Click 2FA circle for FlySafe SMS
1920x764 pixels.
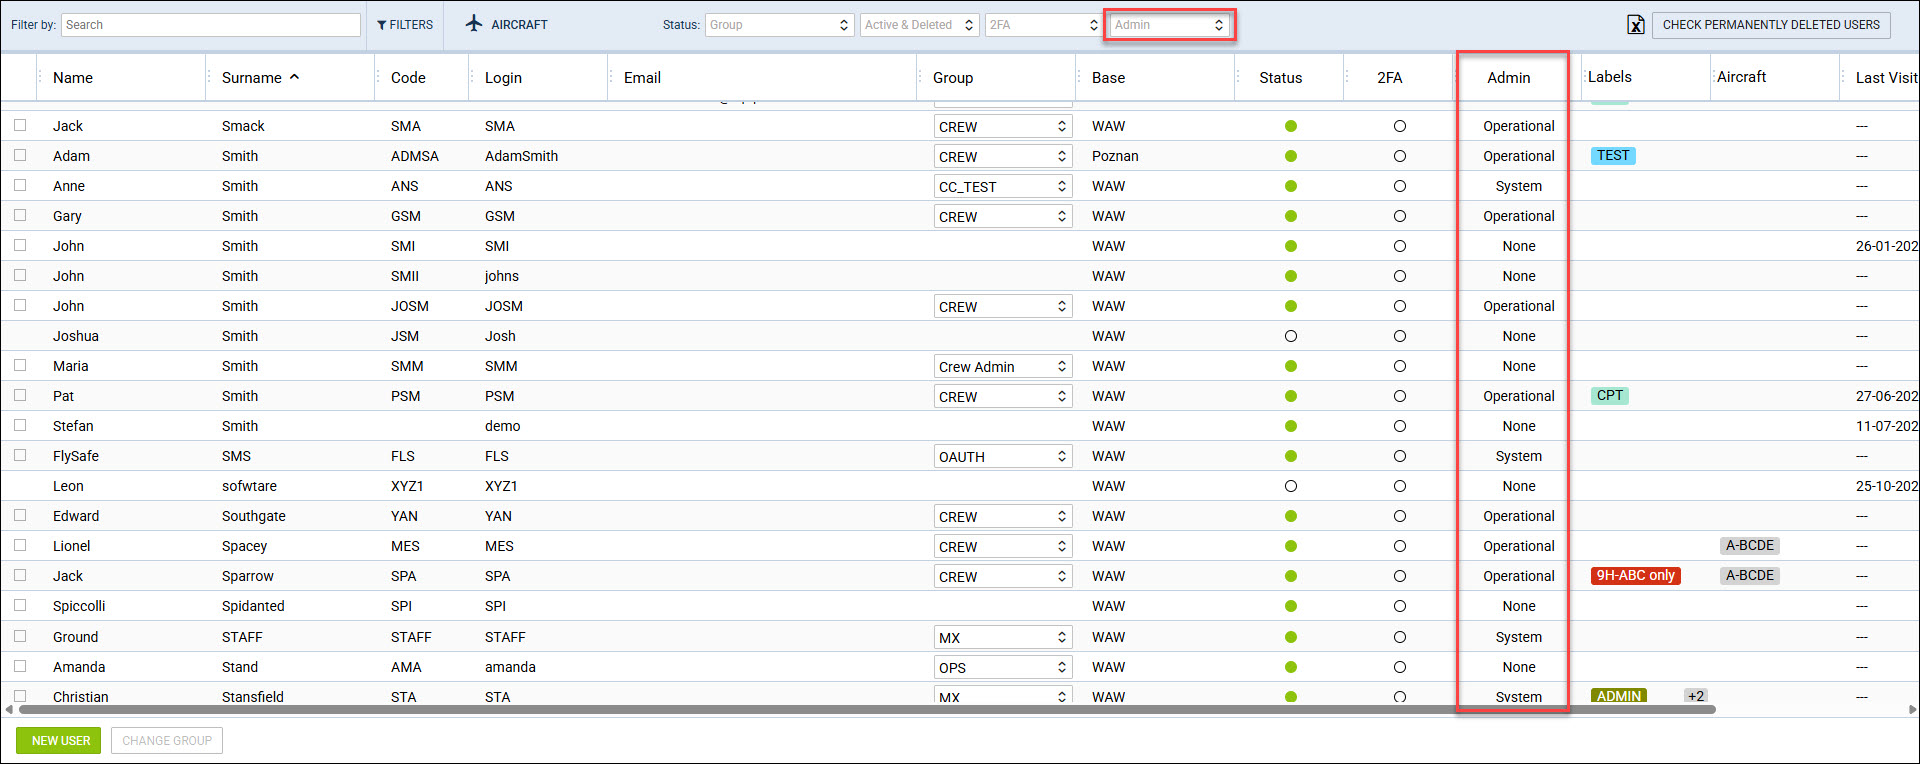click(x=1400, y=456)
